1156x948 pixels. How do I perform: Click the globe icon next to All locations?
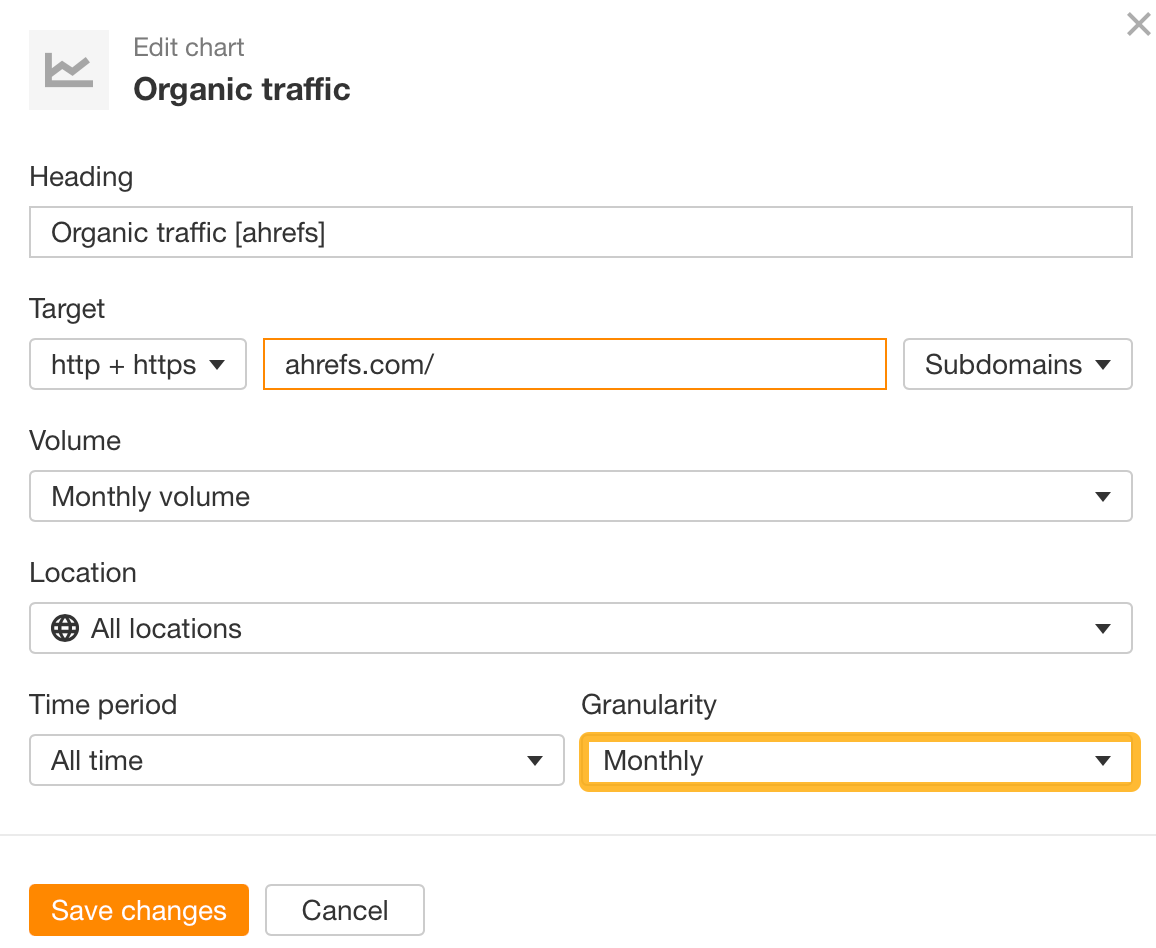[x=64, y=628]
